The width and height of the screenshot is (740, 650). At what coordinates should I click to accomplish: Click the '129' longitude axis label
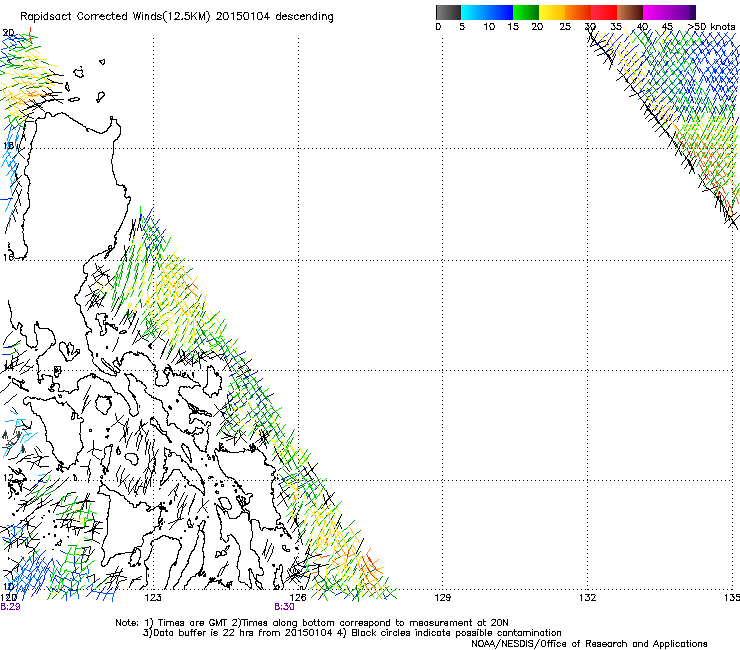(442, 598)
